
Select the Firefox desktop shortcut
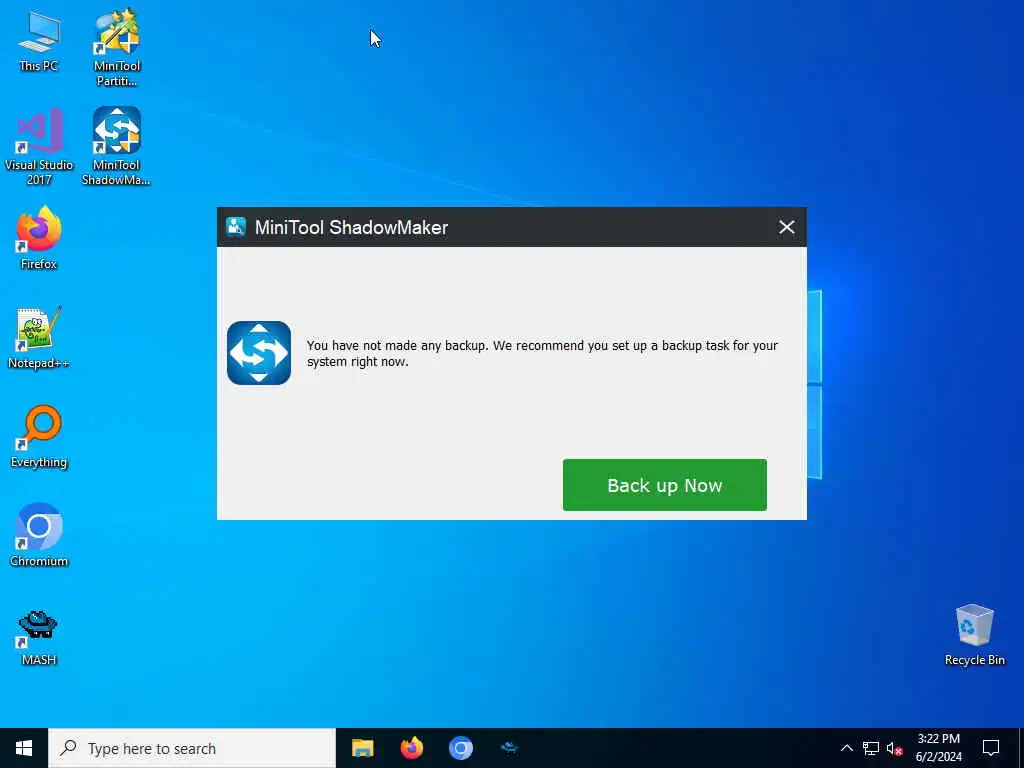[39, 238]
